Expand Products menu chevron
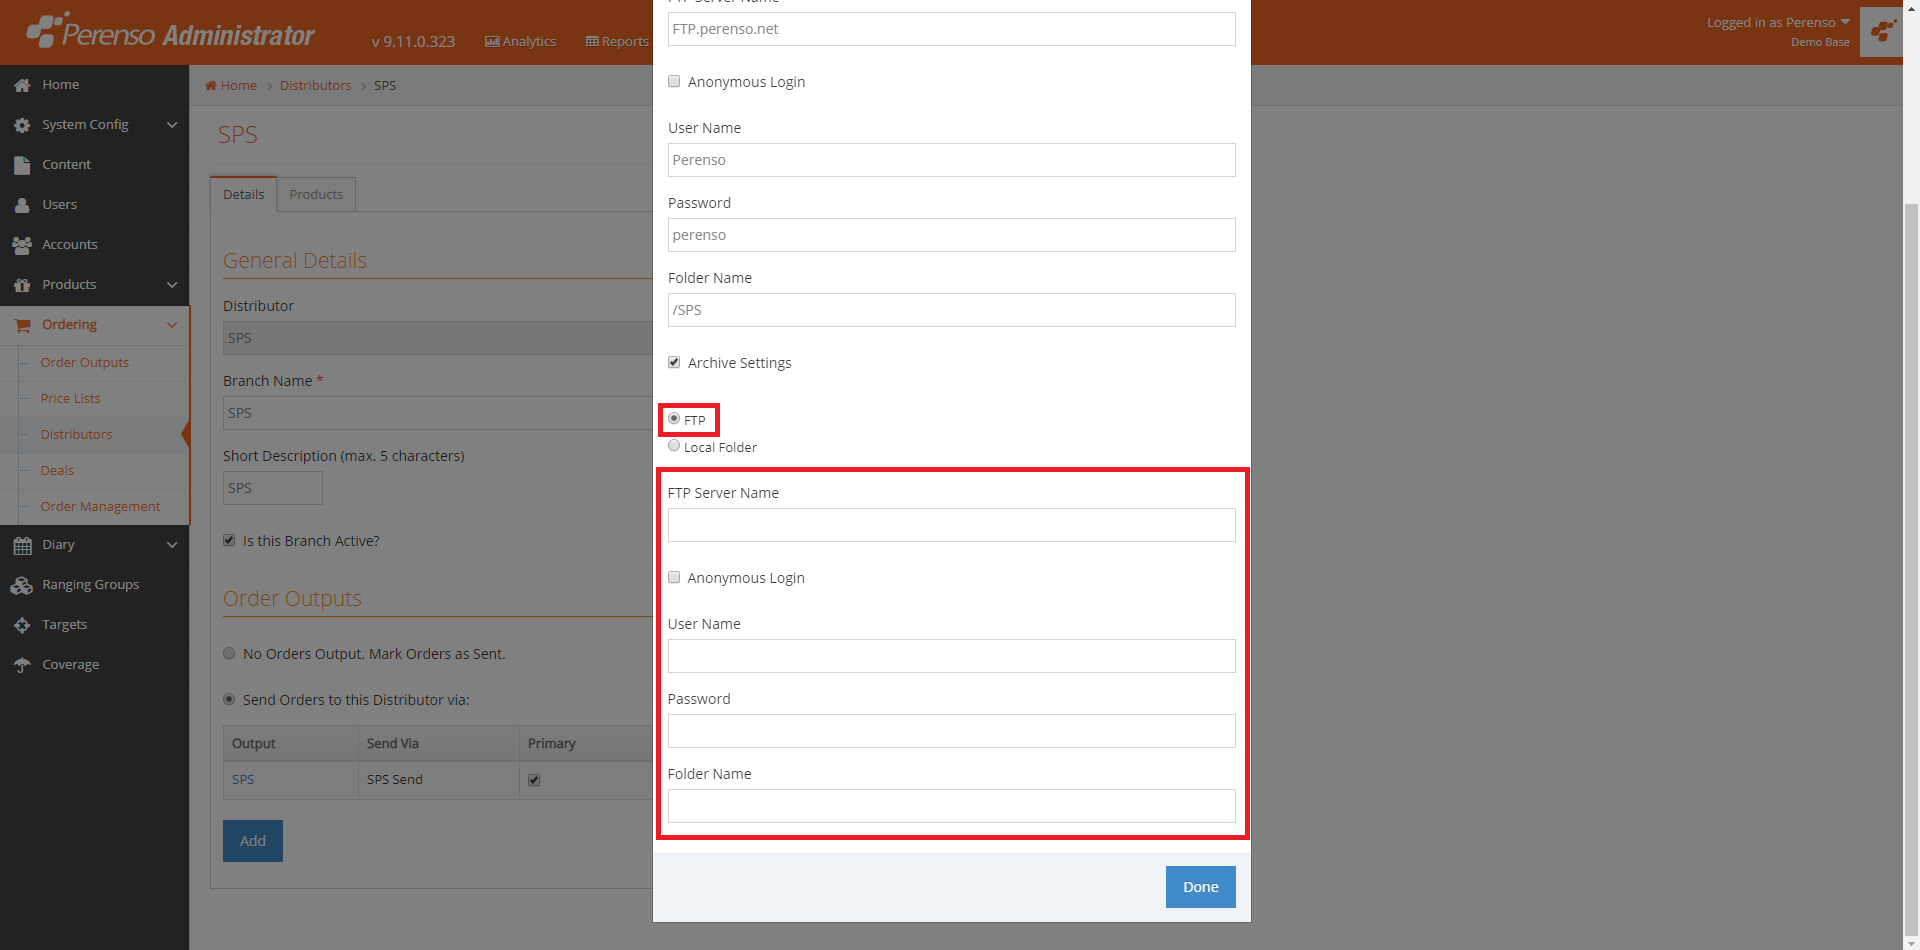 pyautogui.click(x=172, y=285)
